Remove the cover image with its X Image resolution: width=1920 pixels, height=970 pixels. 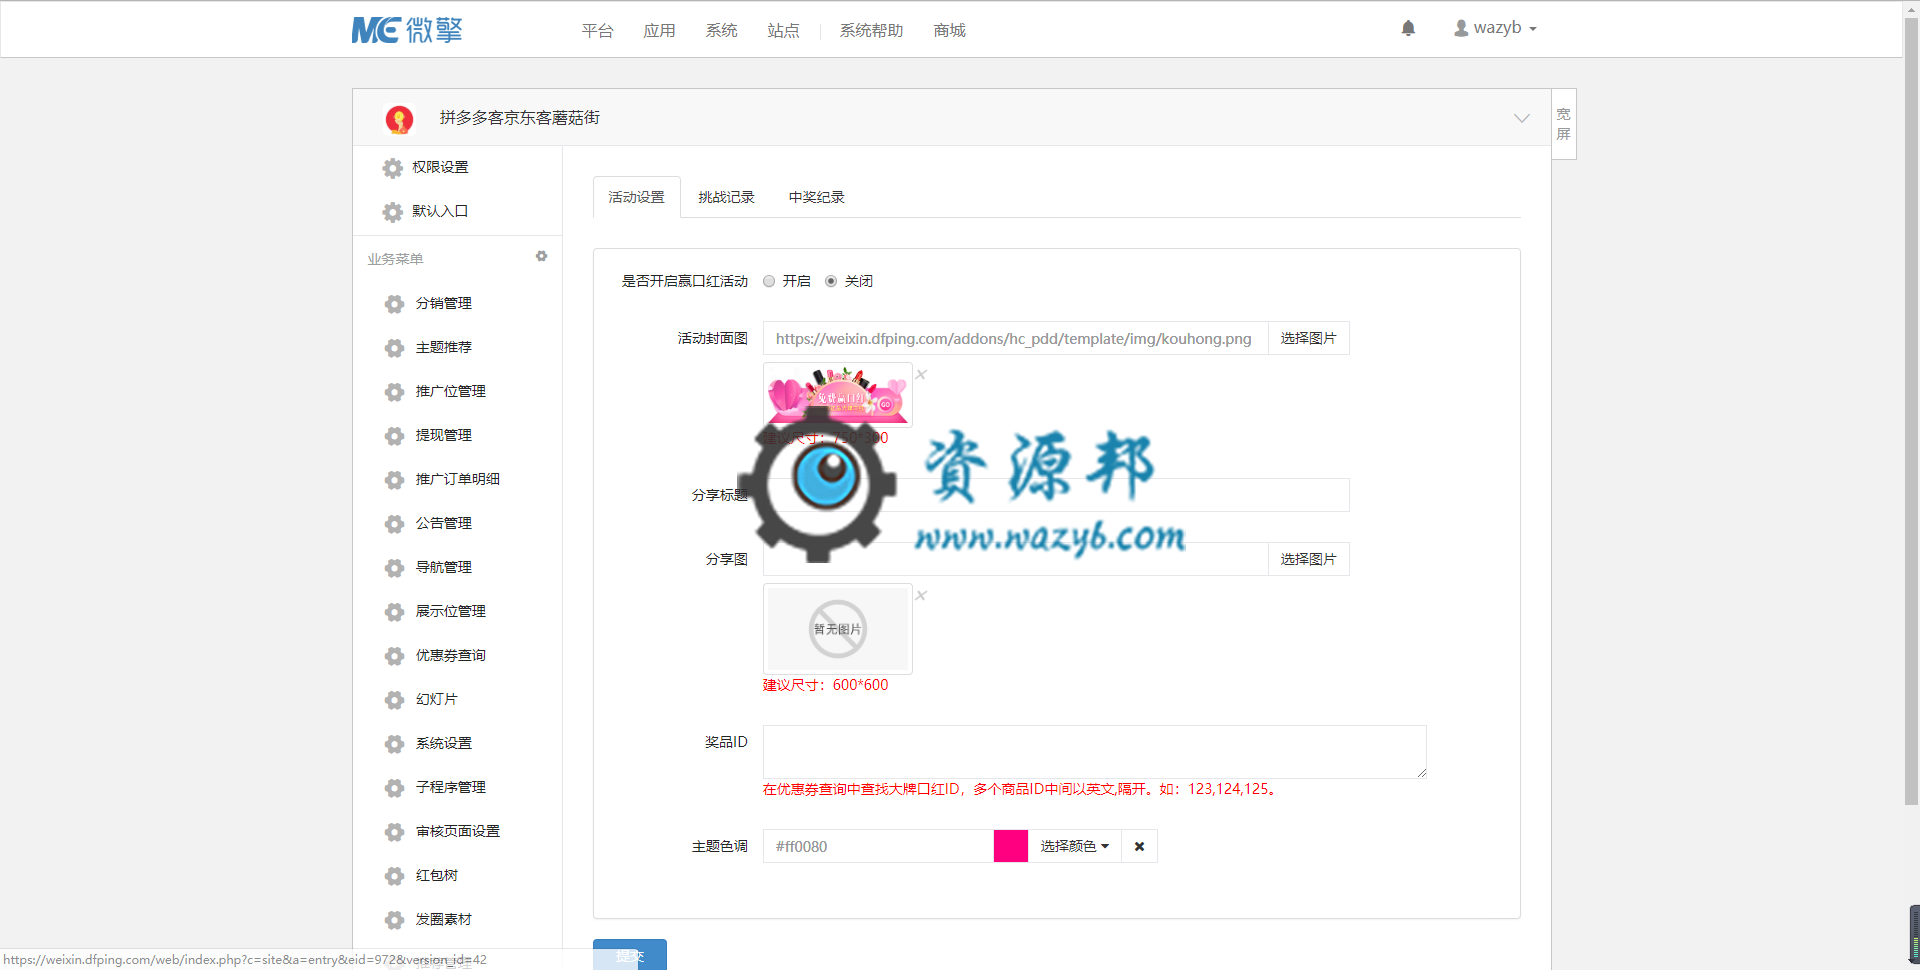point(921,374)
